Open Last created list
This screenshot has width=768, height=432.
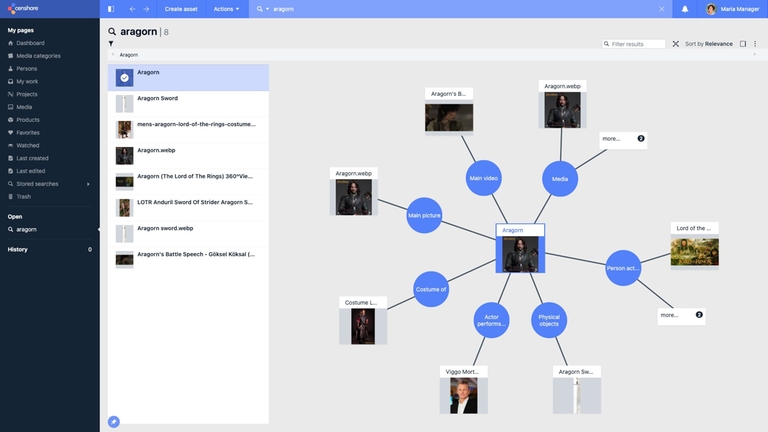point(32,158)
